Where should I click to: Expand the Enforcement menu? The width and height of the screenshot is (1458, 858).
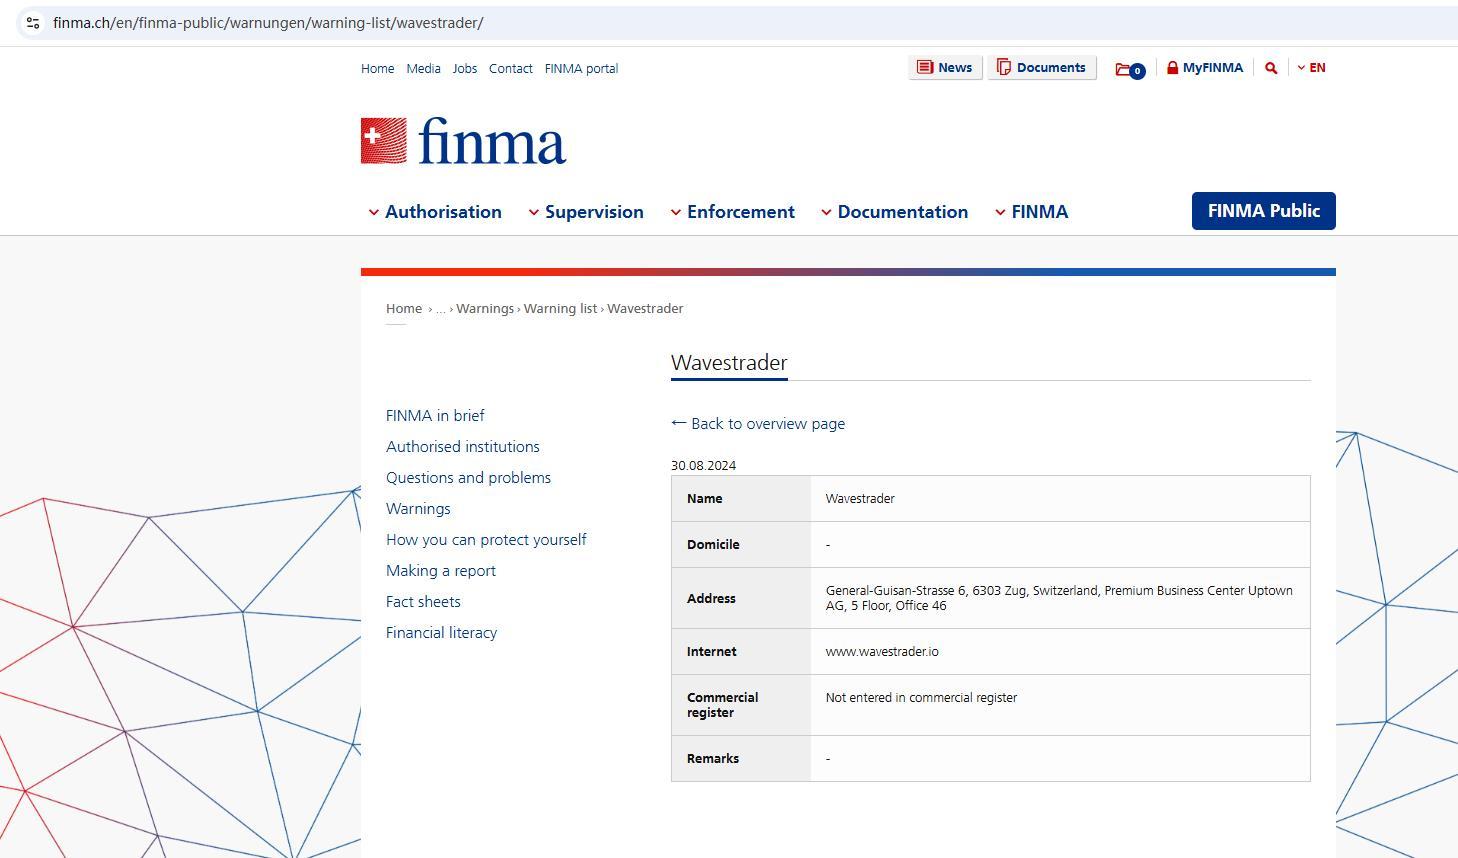(733, 212)
